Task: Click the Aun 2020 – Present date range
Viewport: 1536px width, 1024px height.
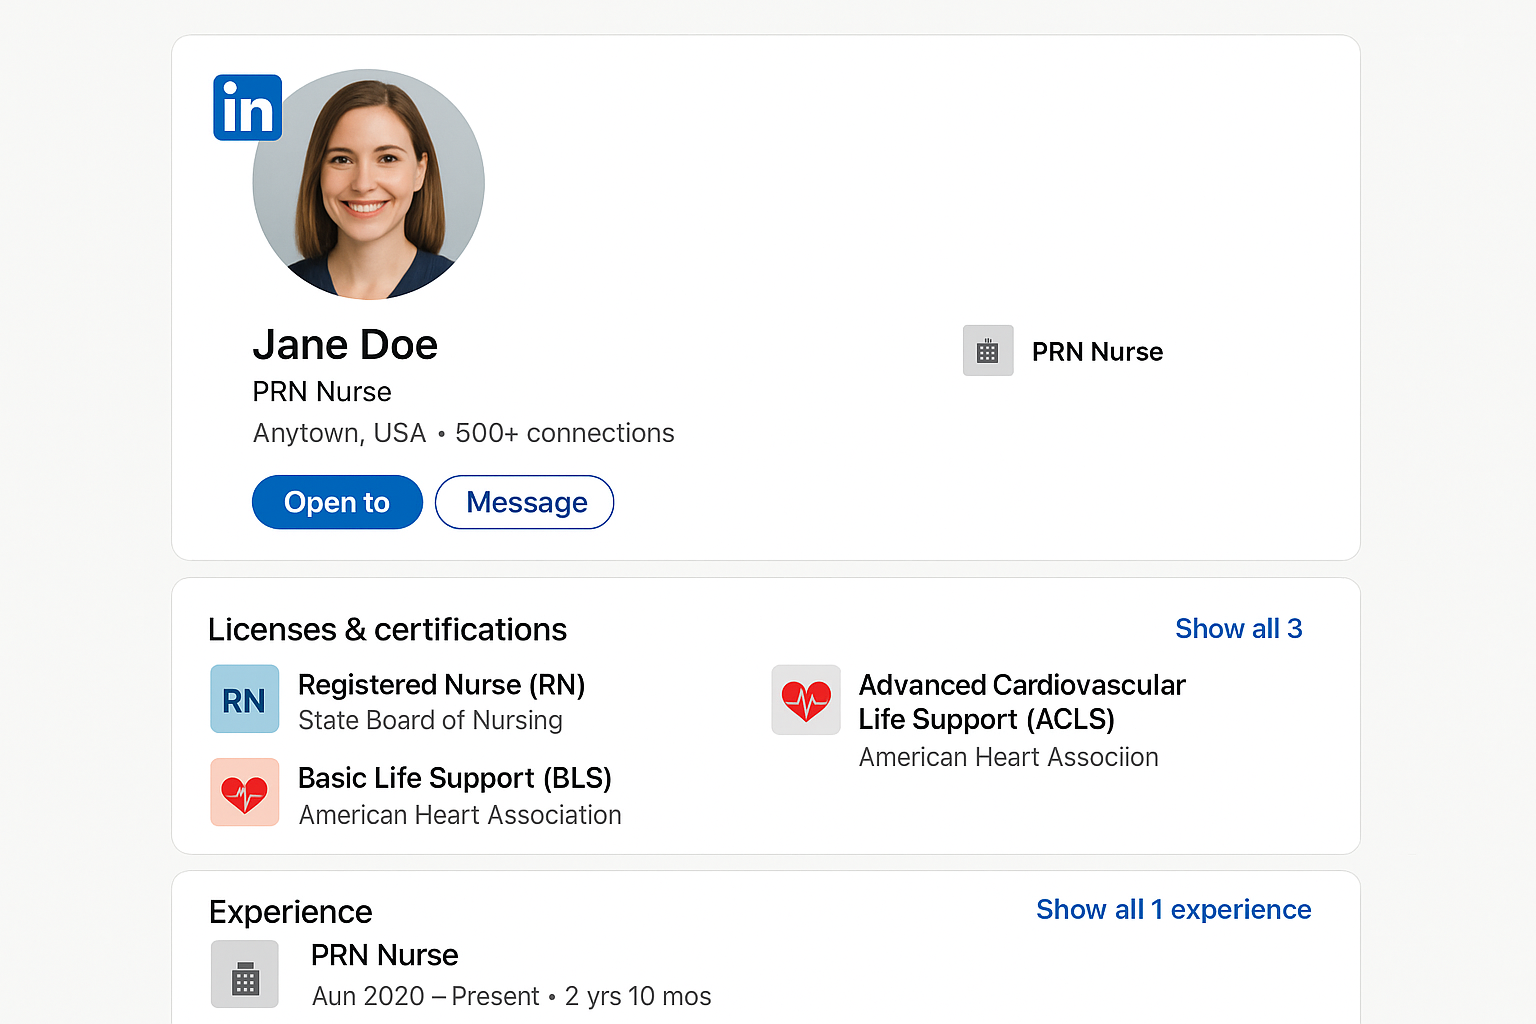Action: coord(426,996)
